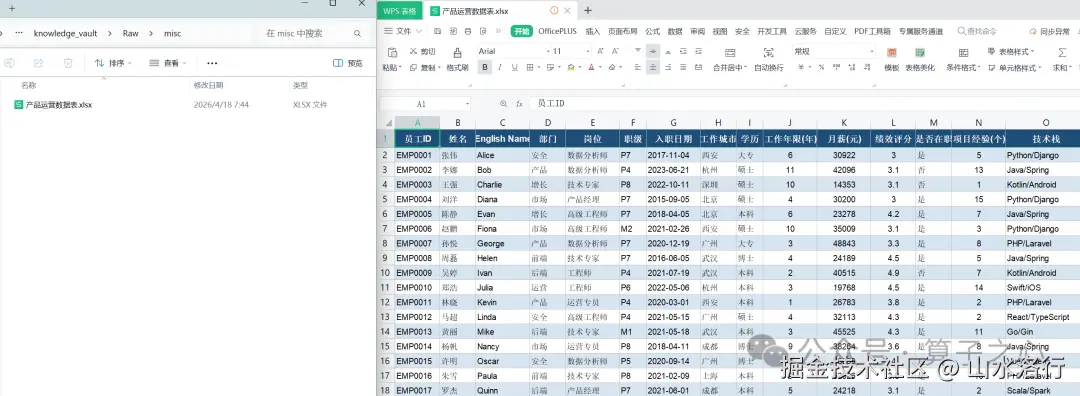Open the Cell Style (单元格样式) dropdown
This screenshot has height=396, width=1080.
(x=1015, y=67)
